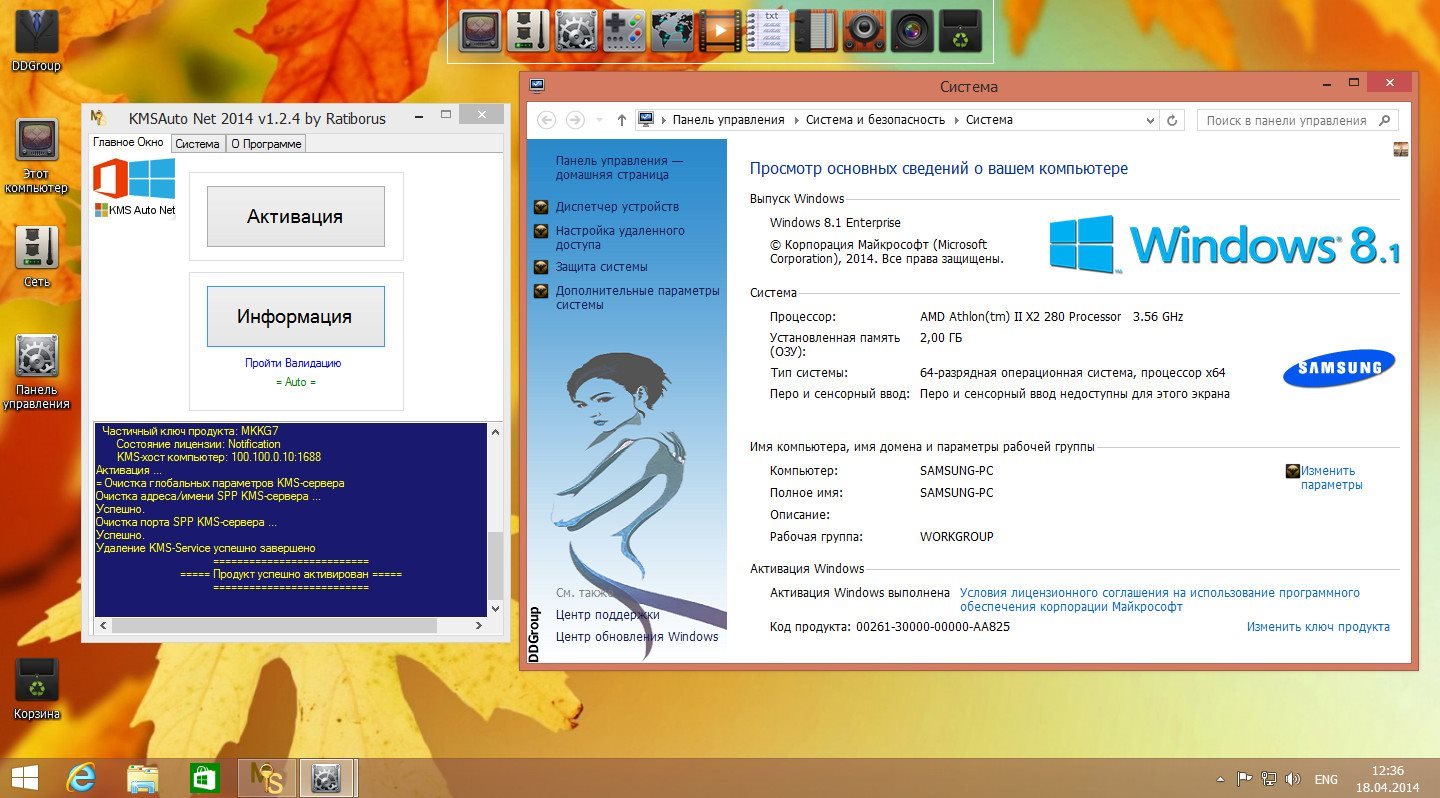Launch the gamepad games icon in the top dock

(x=624, y=31)
